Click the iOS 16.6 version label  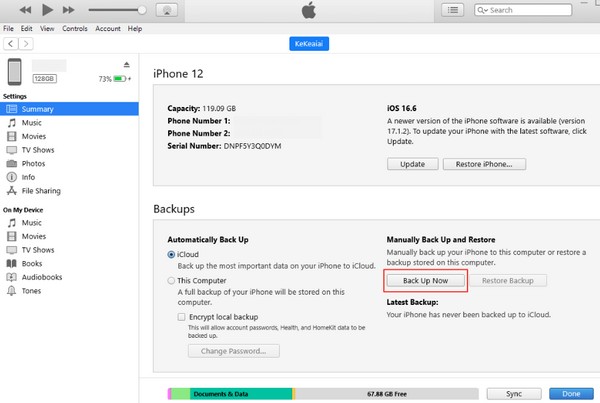click(x=401, y=108)
